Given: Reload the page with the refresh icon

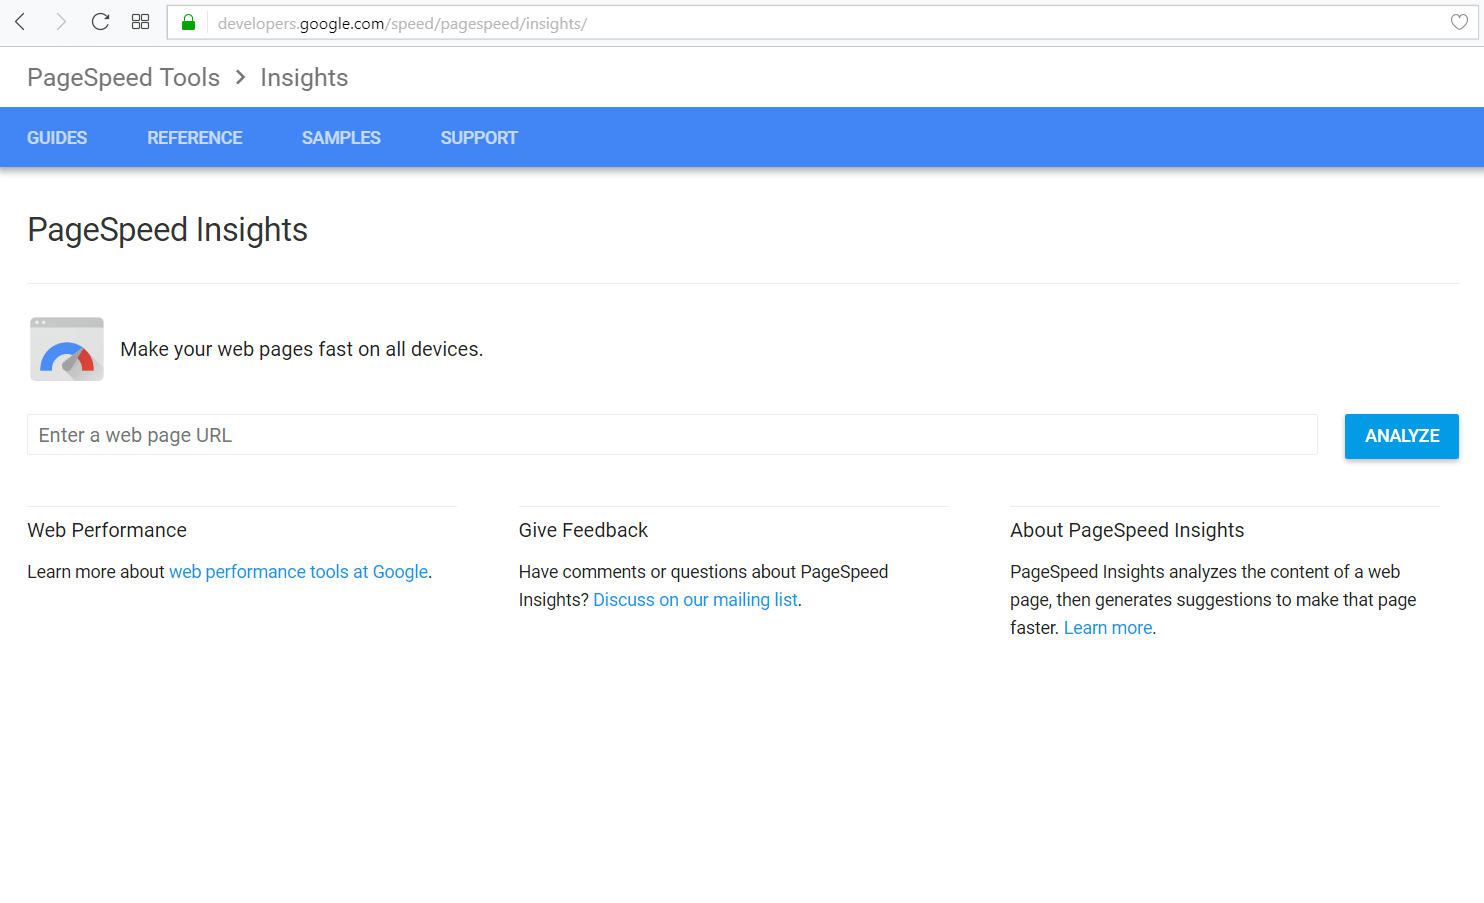Looking at the screenshot, I should pyautogui.click(x=100, y=22).
